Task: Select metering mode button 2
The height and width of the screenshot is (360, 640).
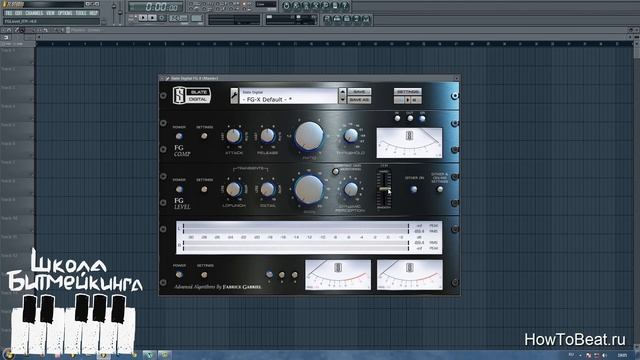Action: tap(282, 275)
